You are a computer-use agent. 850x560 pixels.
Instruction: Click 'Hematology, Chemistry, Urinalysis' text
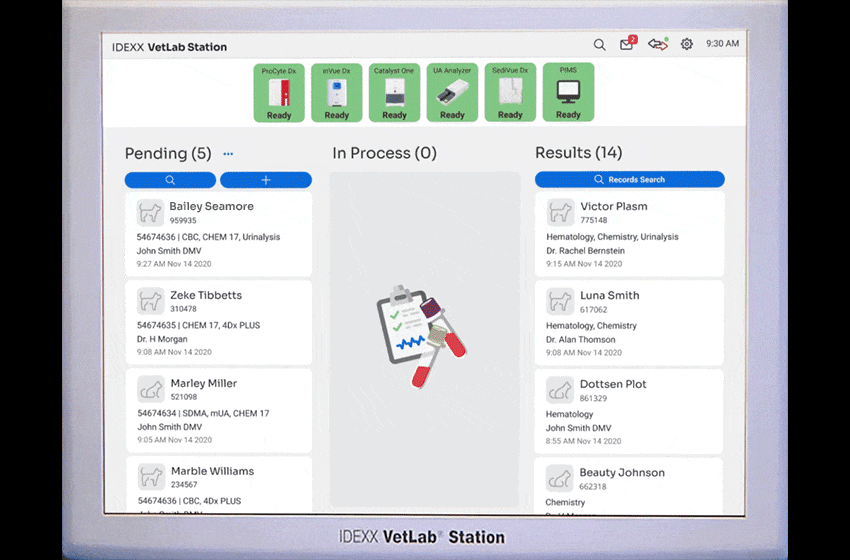612,237
